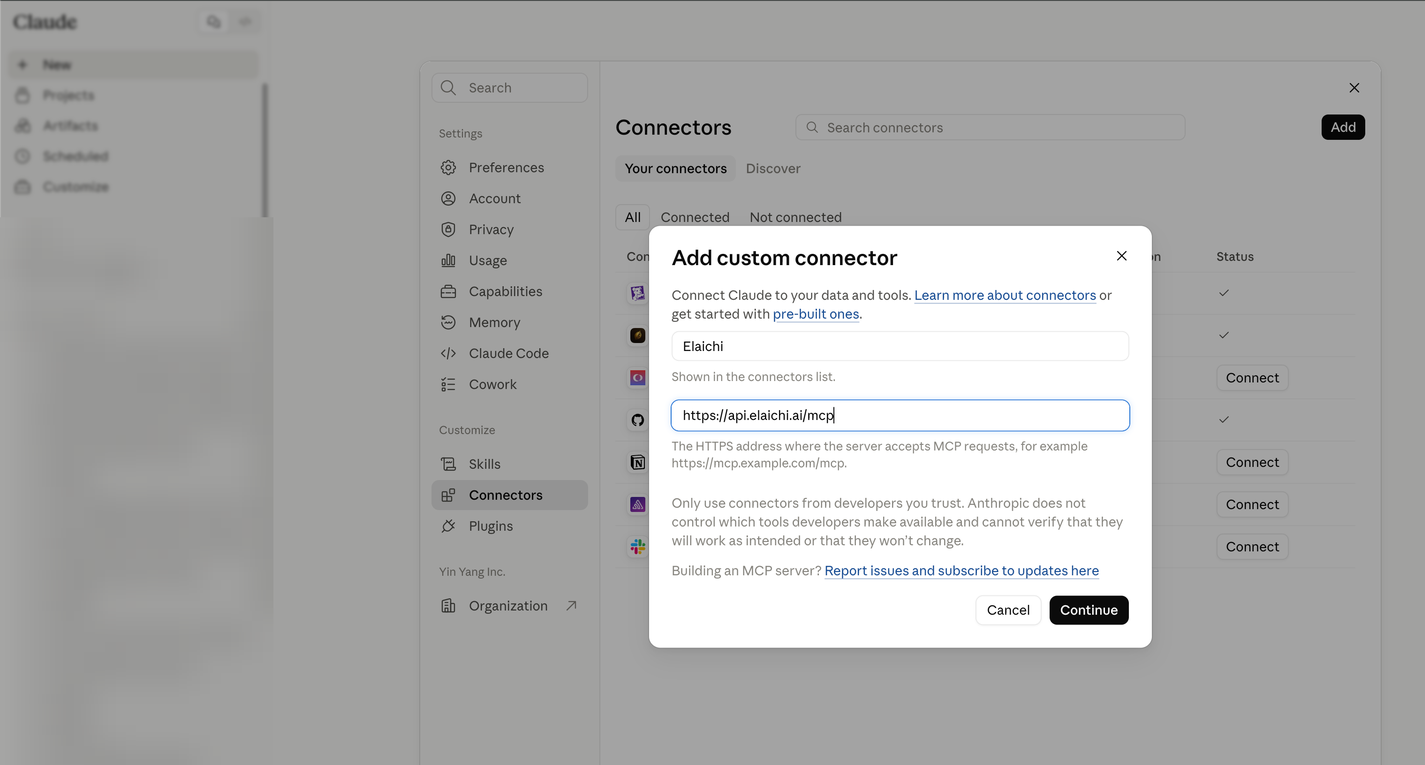The image size is (1425, 765).
Task: Click the clock icon beside Scheduled
Action: (x=23, y=156)
